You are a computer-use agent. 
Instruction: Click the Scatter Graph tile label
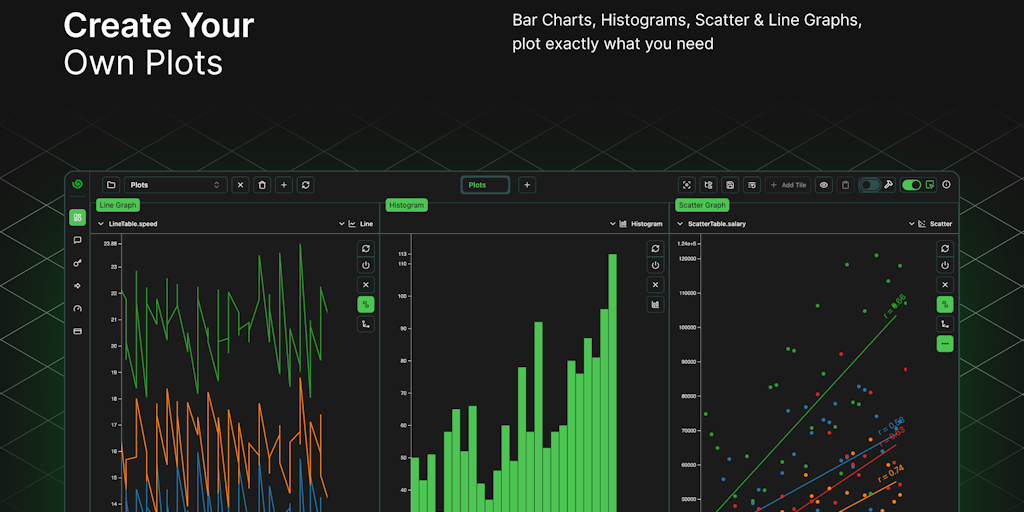(702, 205)
